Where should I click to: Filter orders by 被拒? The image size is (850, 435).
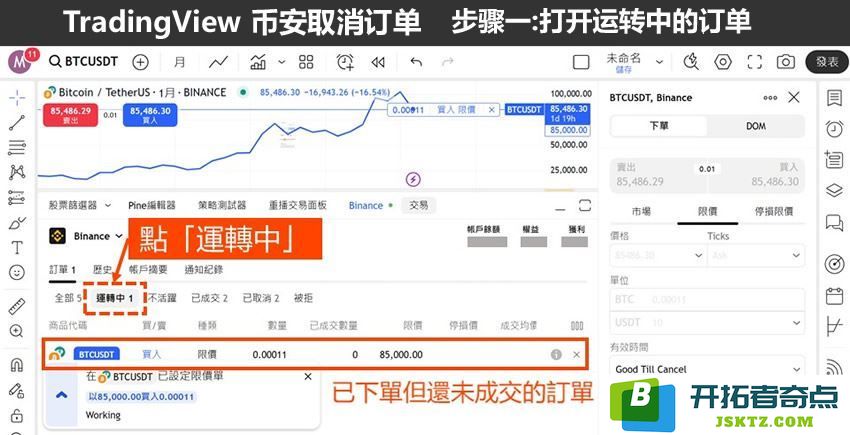pyautogui.click(x=303, y=298)
